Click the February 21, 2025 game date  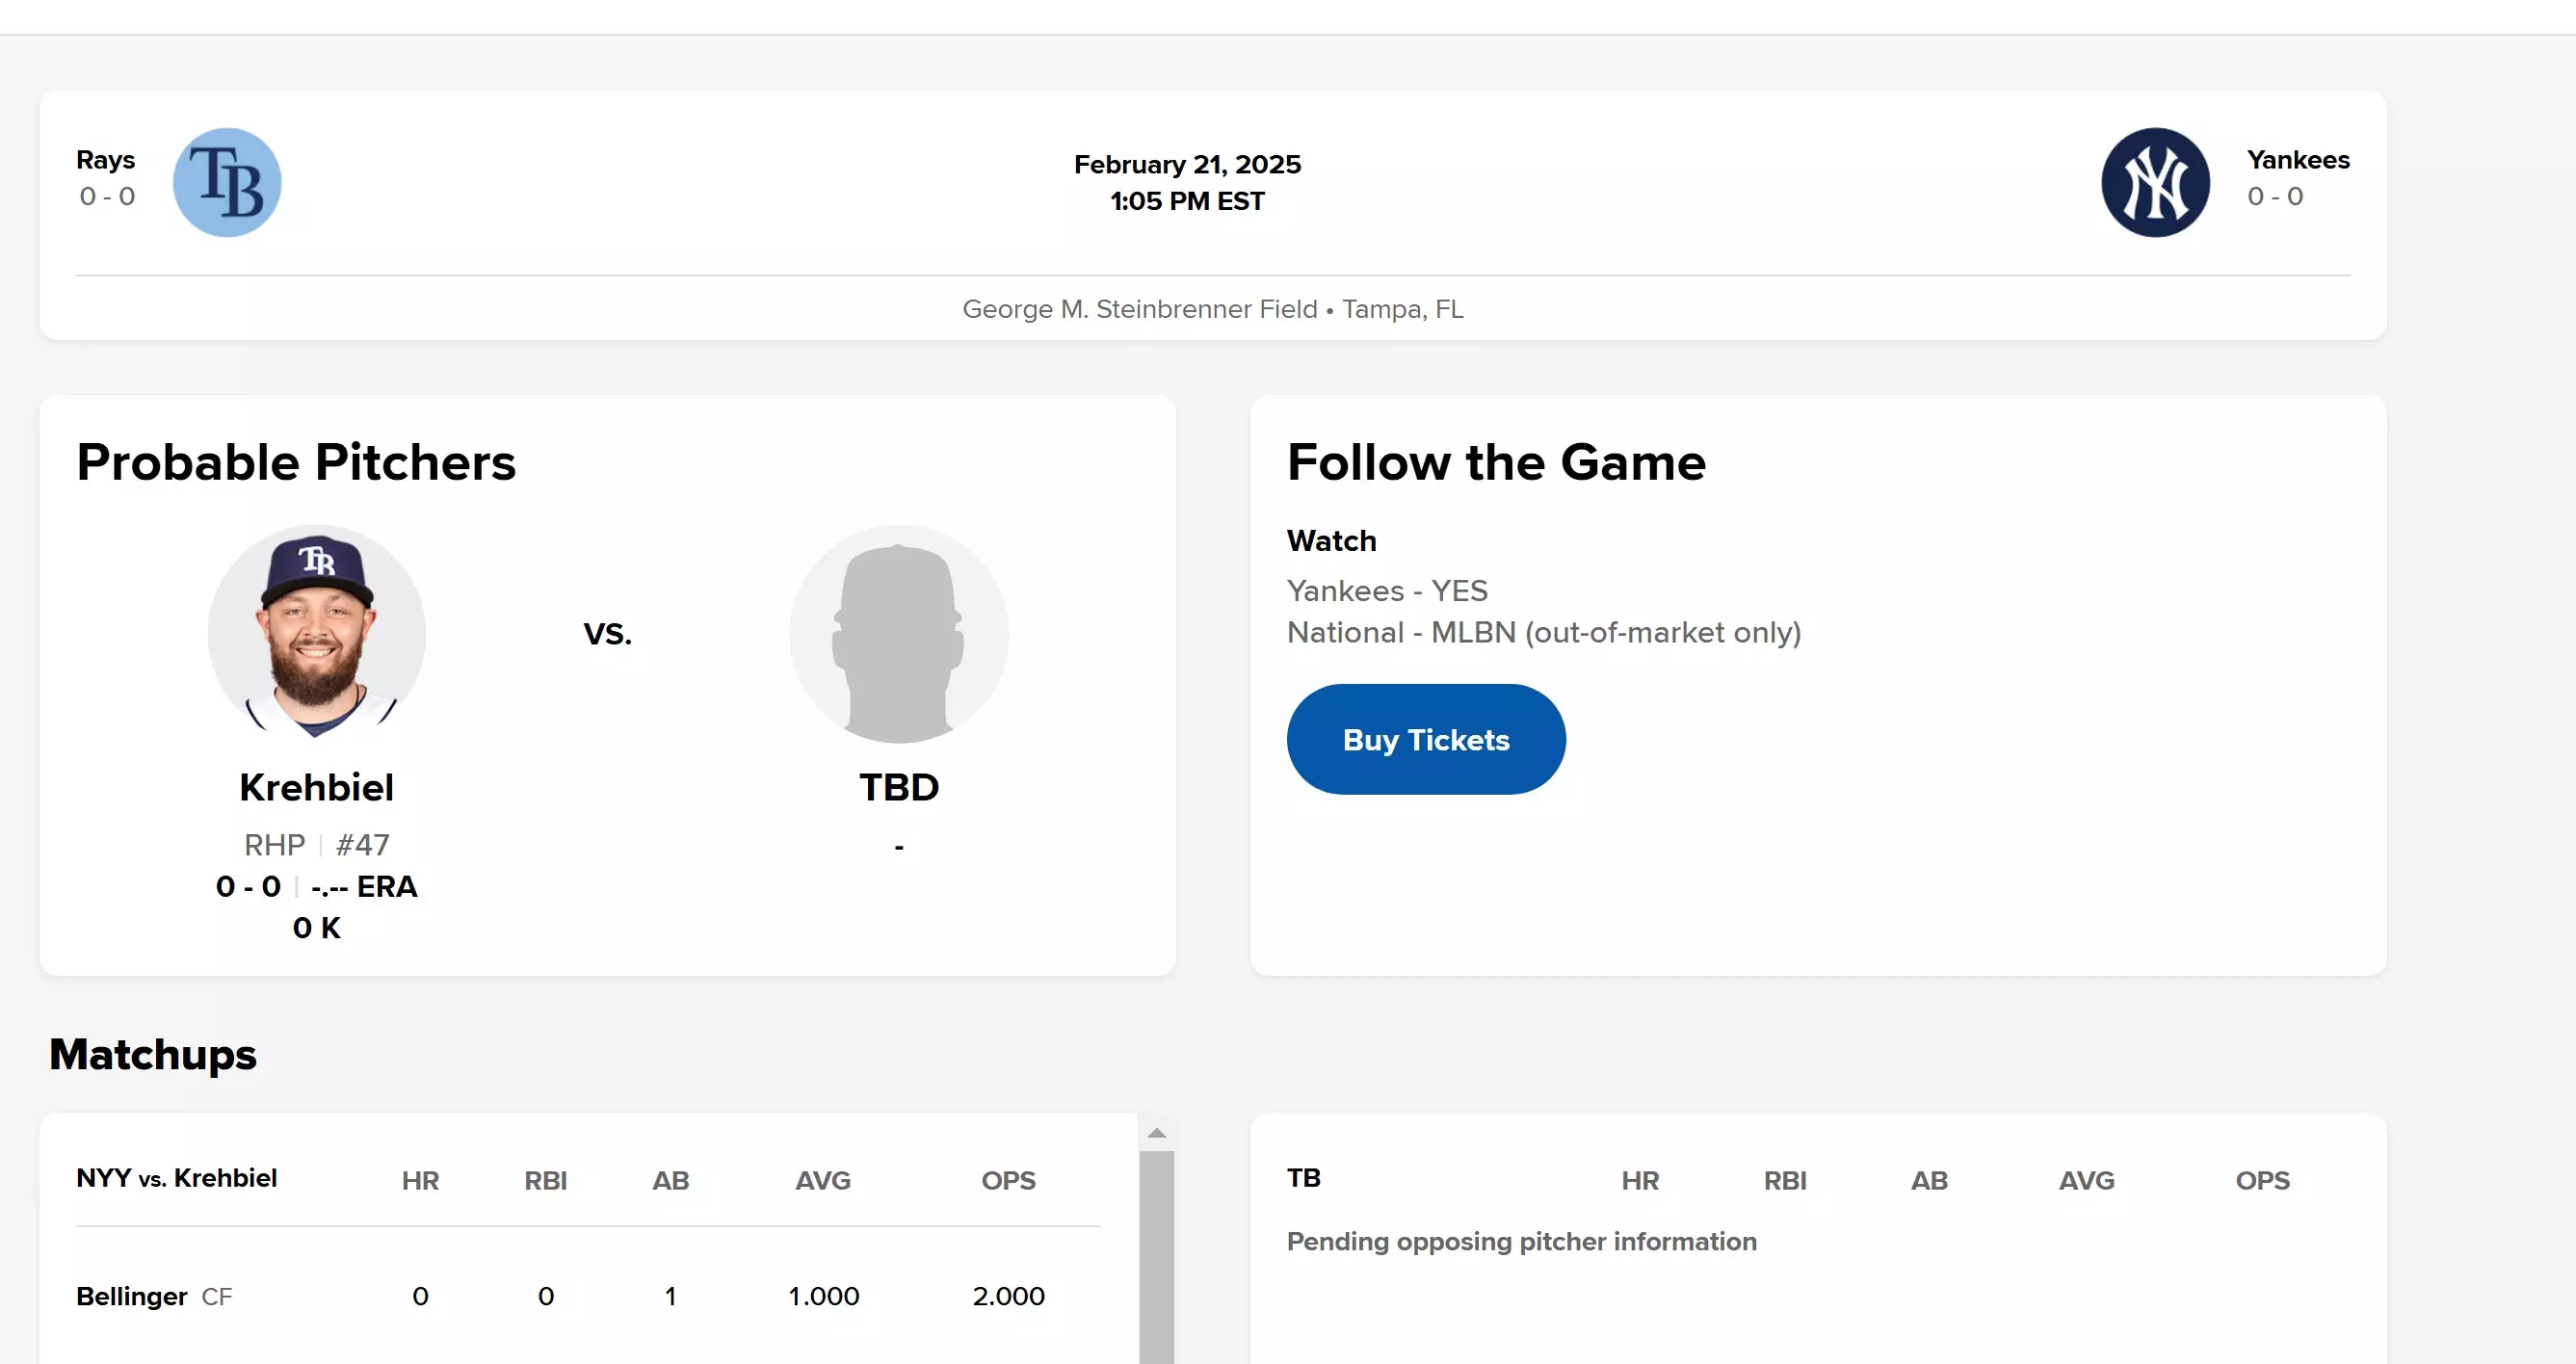coord(1187,164)
